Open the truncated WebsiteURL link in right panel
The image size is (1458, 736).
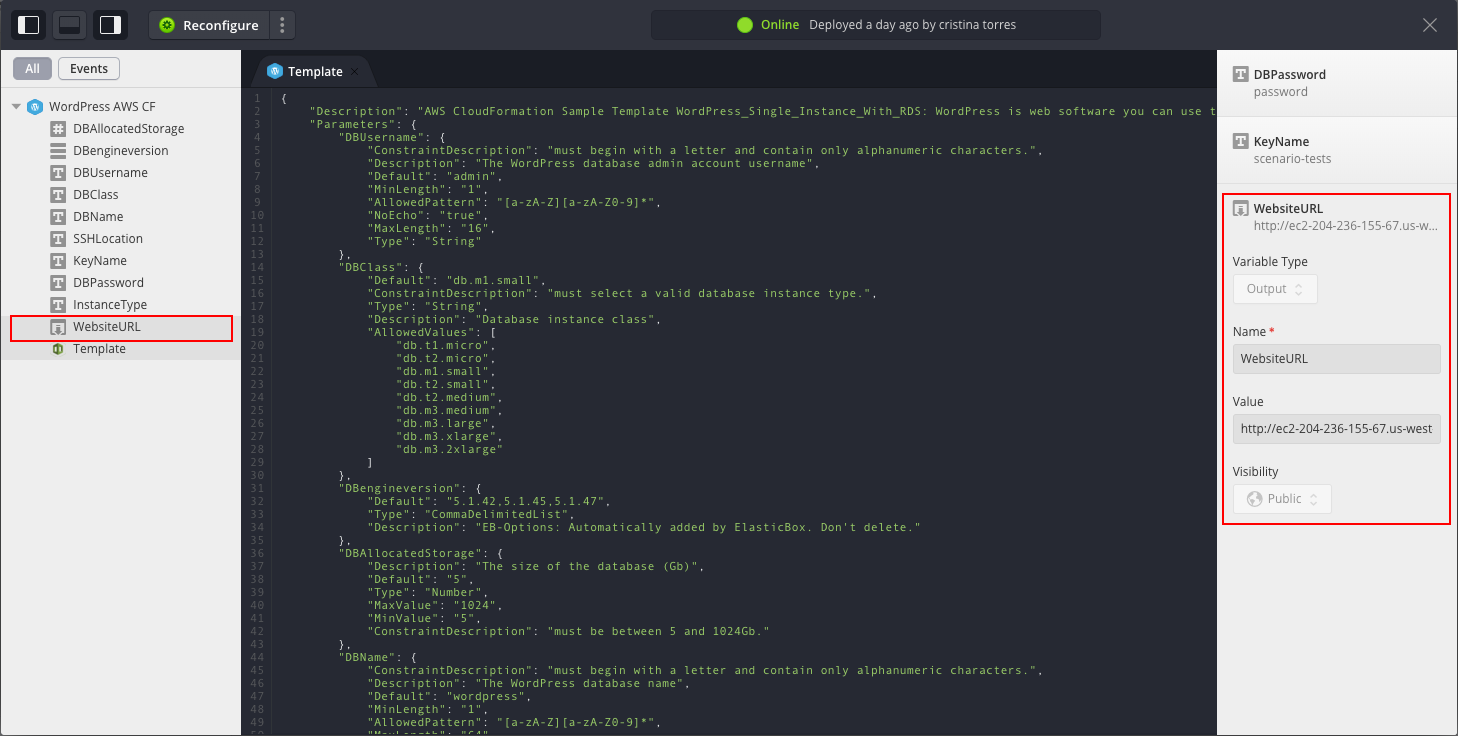[1345, 226]
